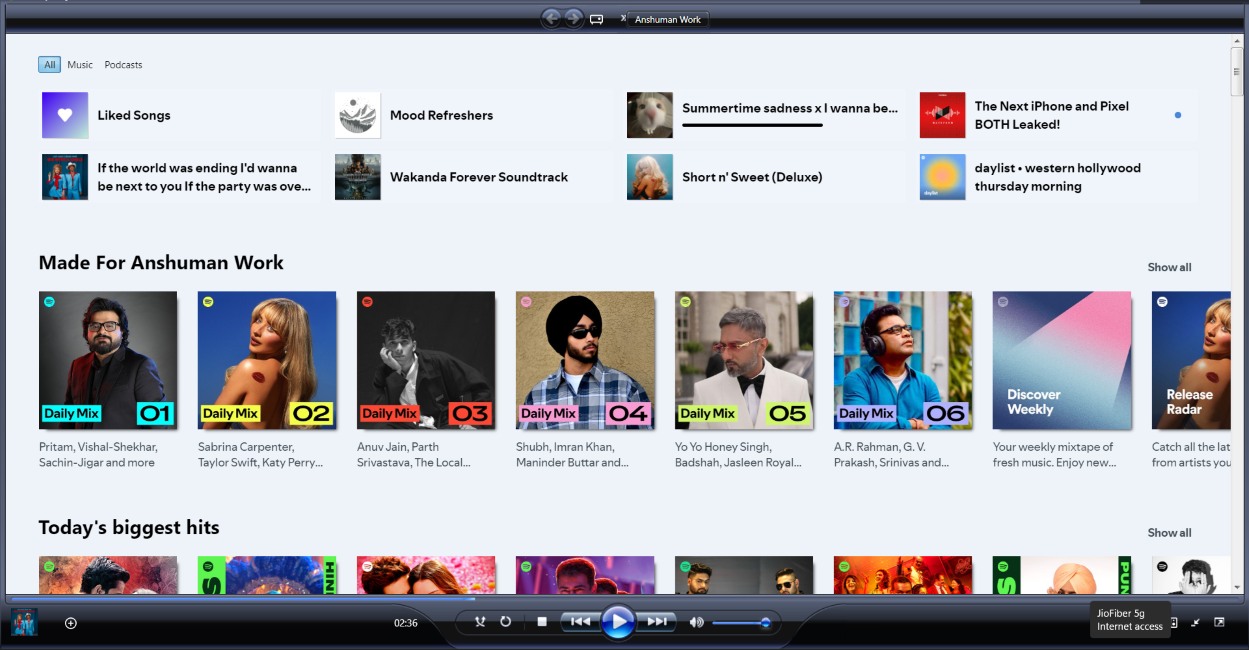
Task: Toggle shuffle mode
Action: [480, 621]
